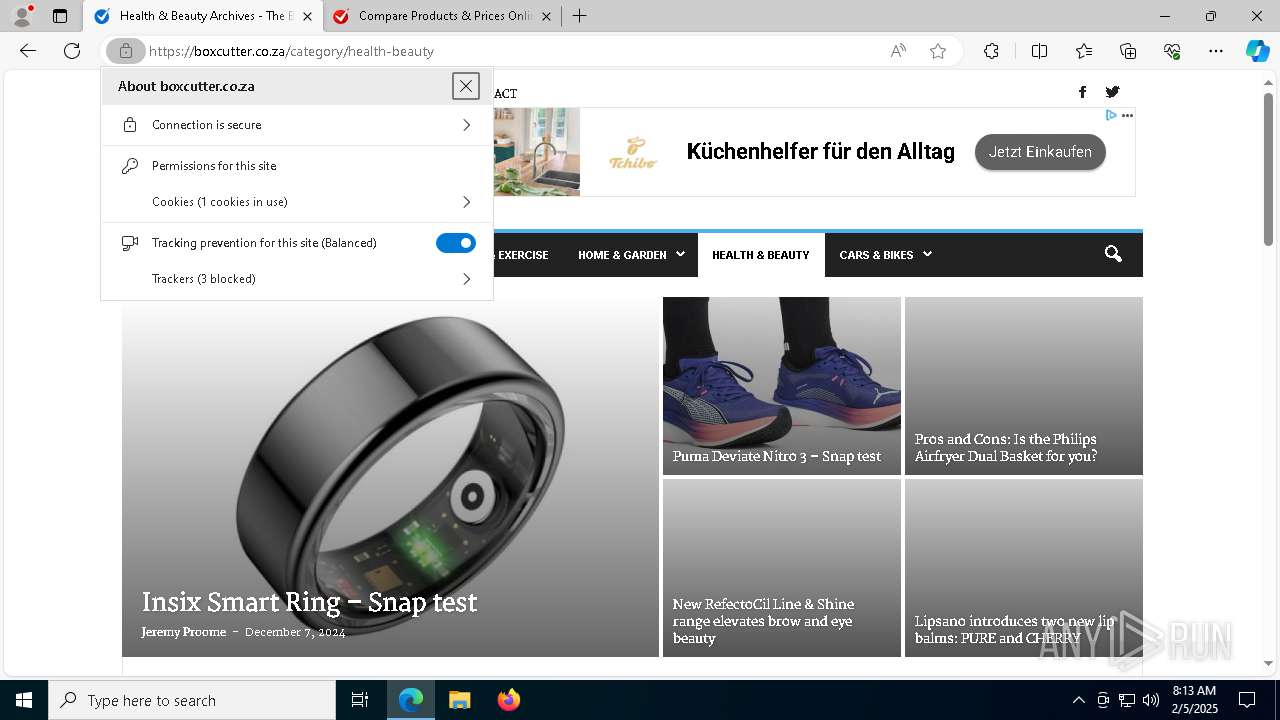Open the Browser essentials heart icon
The width and height of the screenshot is (1280, 720).
1172,51
